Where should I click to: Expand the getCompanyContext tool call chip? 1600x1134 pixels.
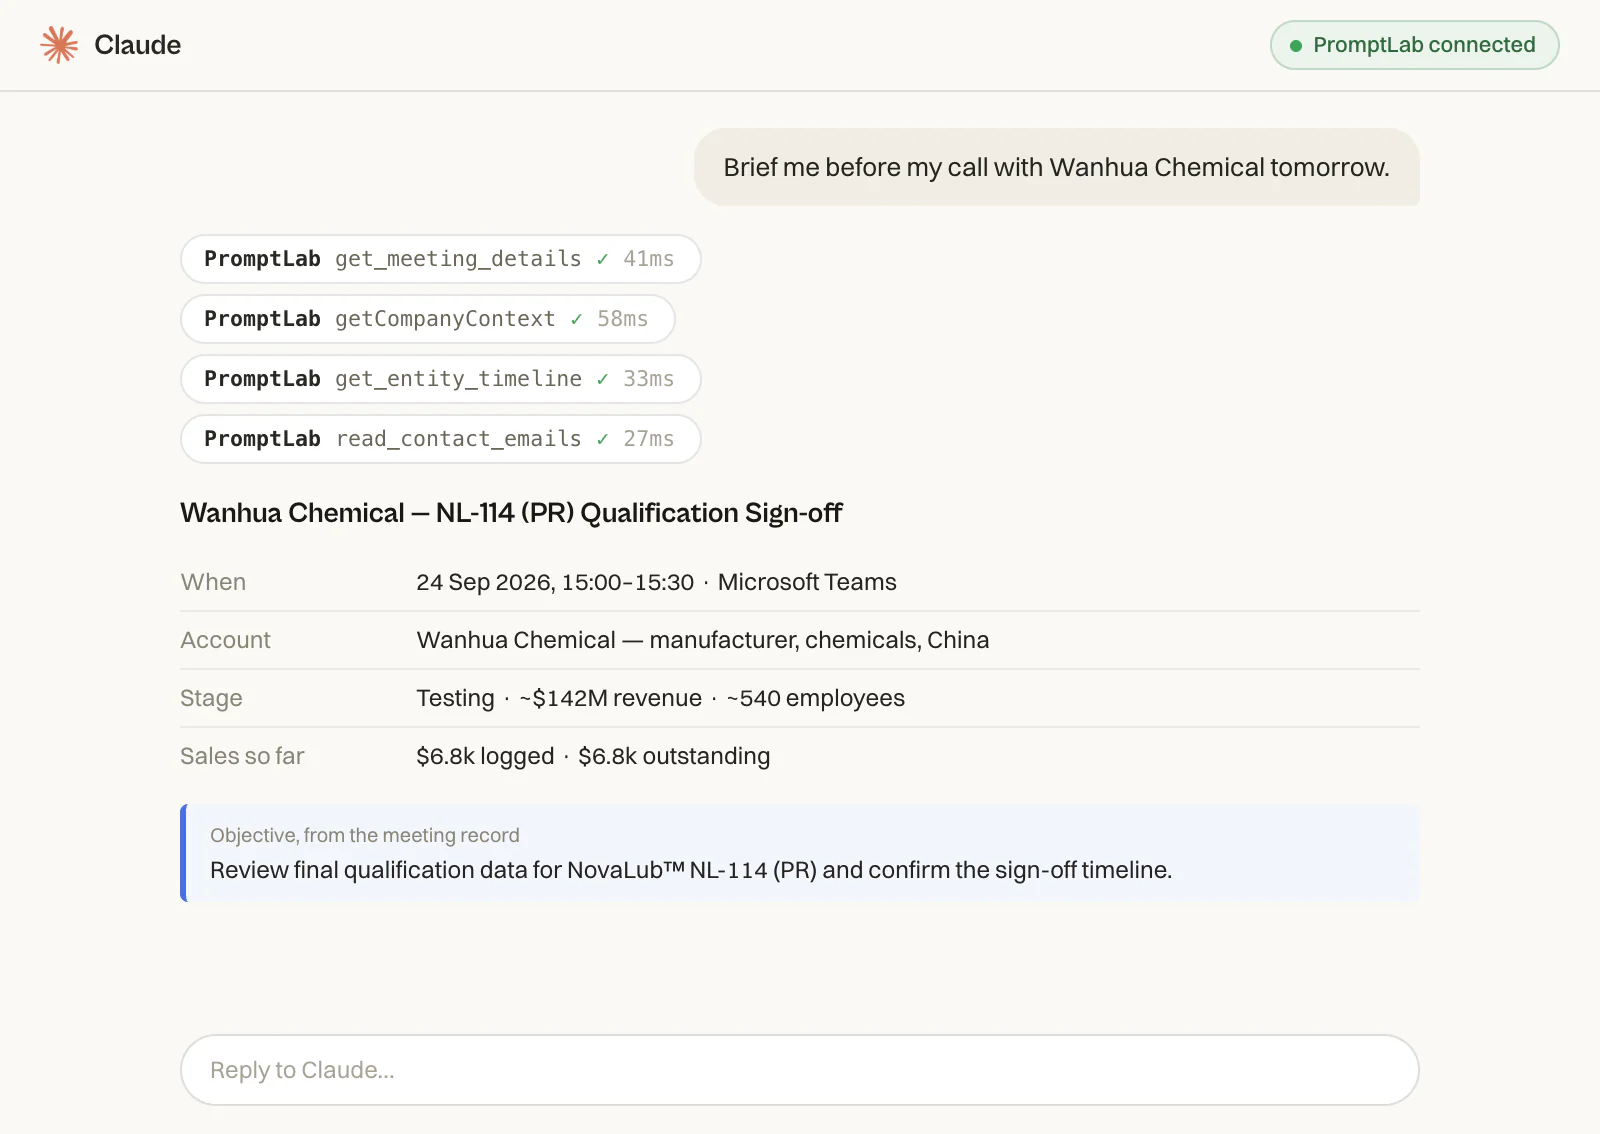point(427,319)
